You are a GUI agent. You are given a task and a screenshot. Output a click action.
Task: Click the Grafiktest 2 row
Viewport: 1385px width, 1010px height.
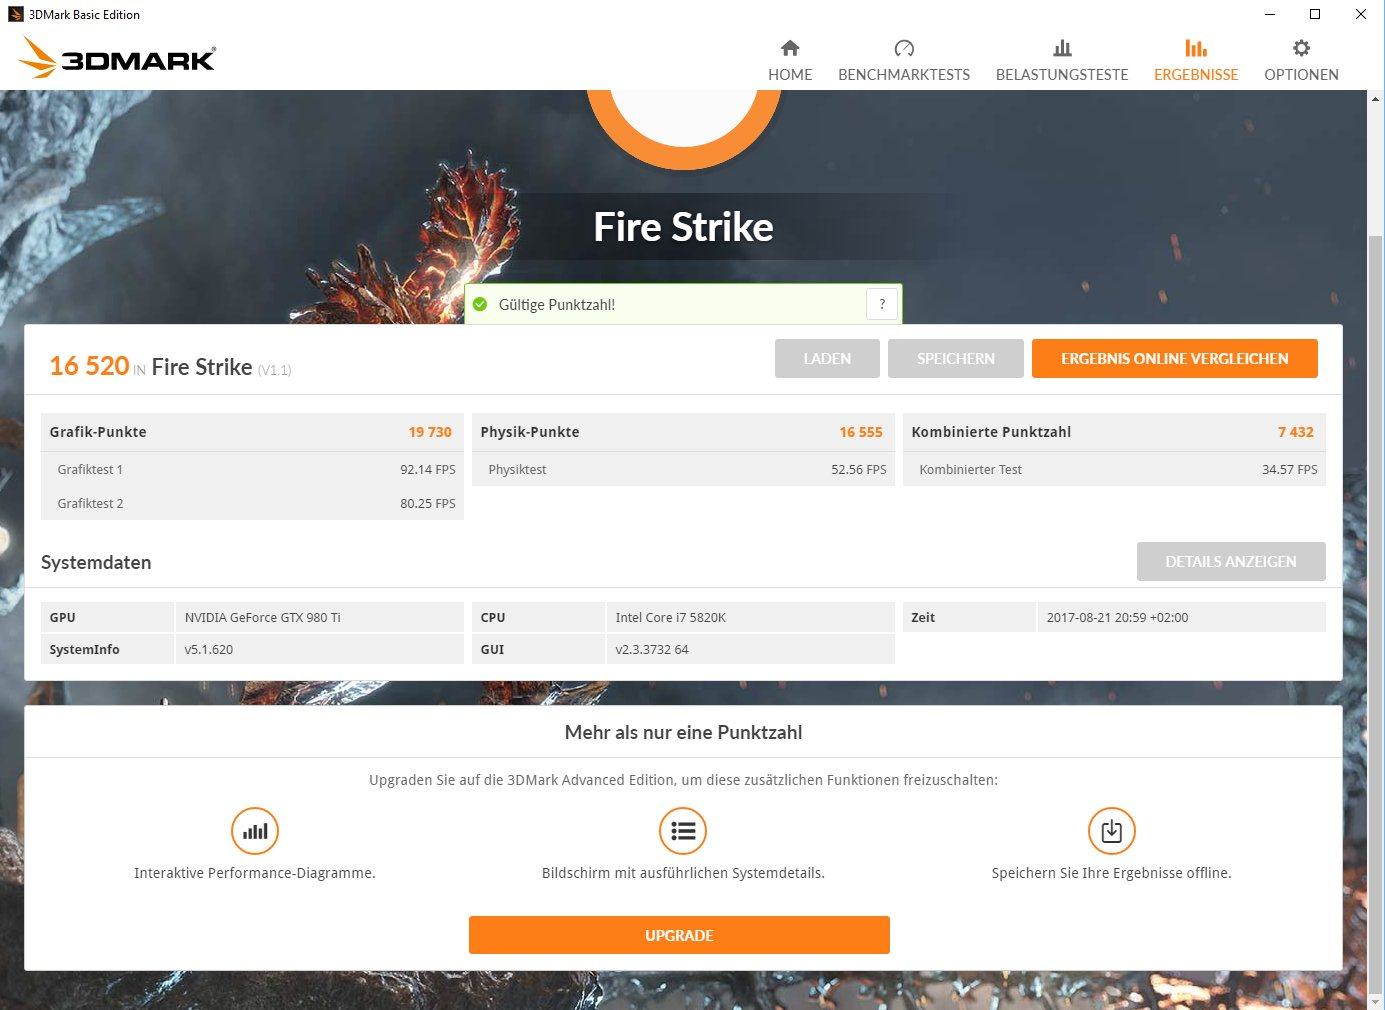[252, 503]
